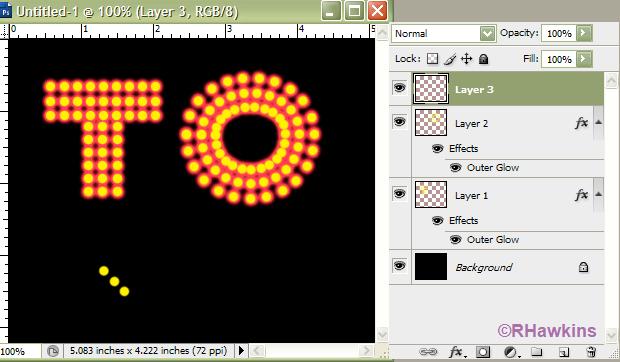Click the link layers chain icon
Viewport: 620px width, 362px height.
pos(428,352)
